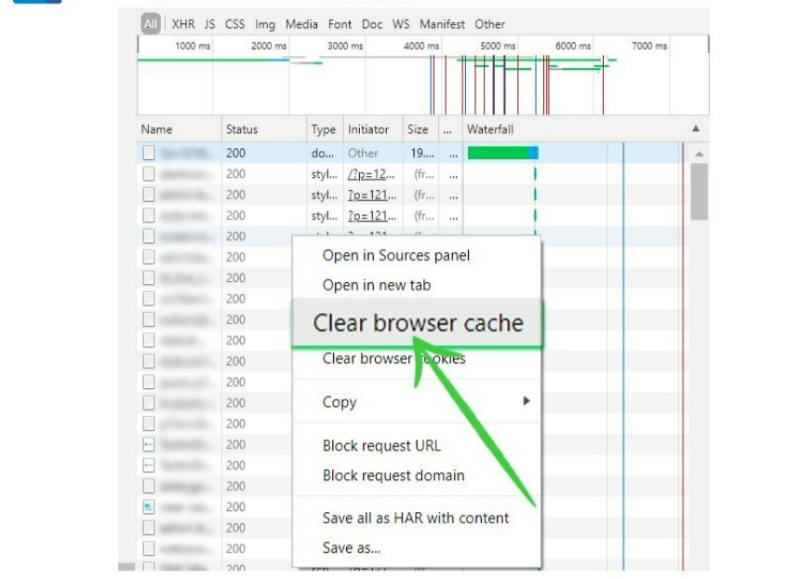Choose Open in new tab
The height and width of the screenshot is (579, 800).
click(x=377, y=285)
